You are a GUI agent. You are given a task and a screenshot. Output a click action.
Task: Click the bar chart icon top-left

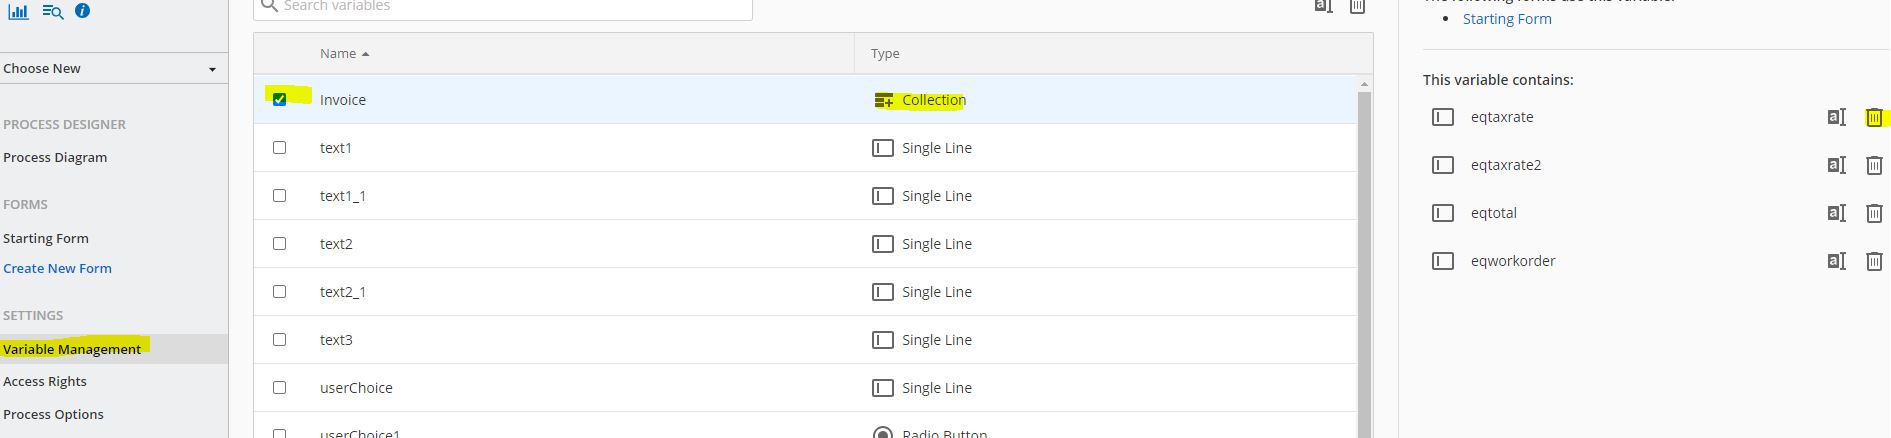click(x=18, y=12)
